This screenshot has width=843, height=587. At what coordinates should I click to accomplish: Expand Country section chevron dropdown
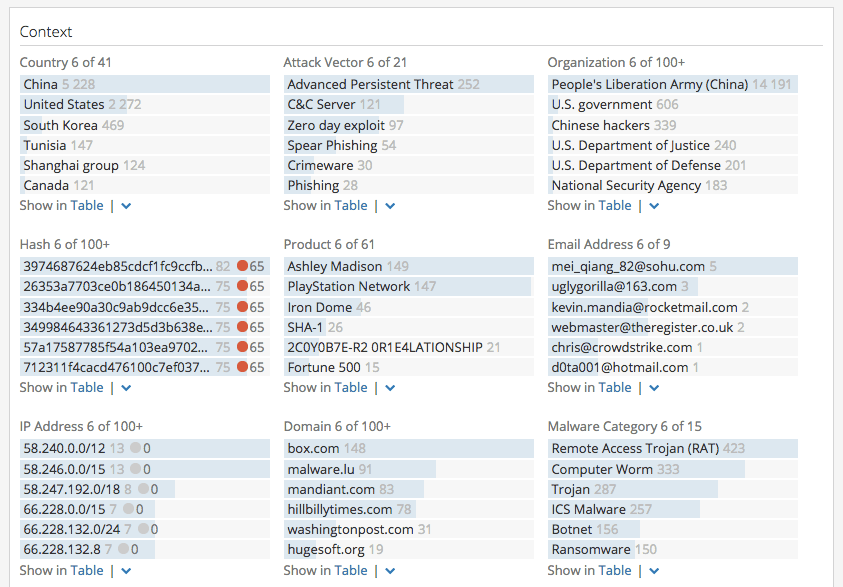[126, 206]
